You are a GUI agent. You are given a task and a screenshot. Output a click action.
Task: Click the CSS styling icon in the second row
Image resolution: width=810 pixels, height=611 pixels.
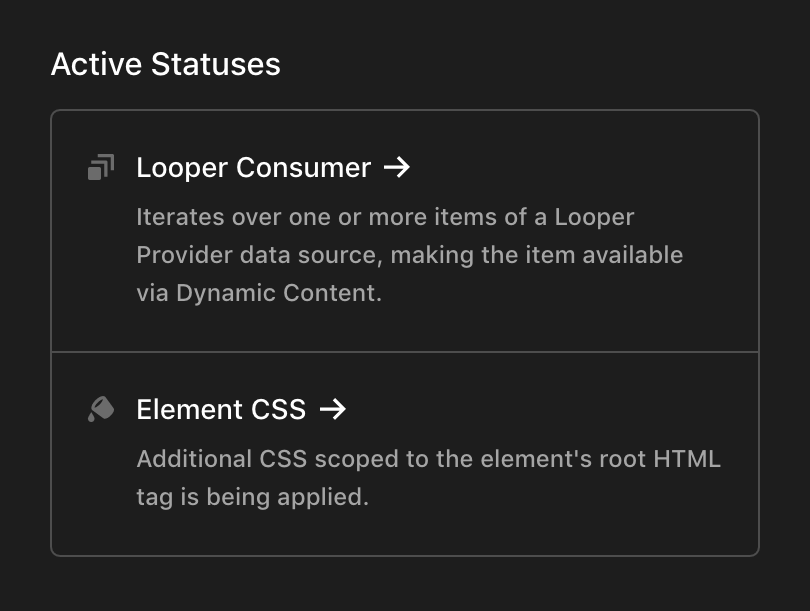click(x=100, y=409)
